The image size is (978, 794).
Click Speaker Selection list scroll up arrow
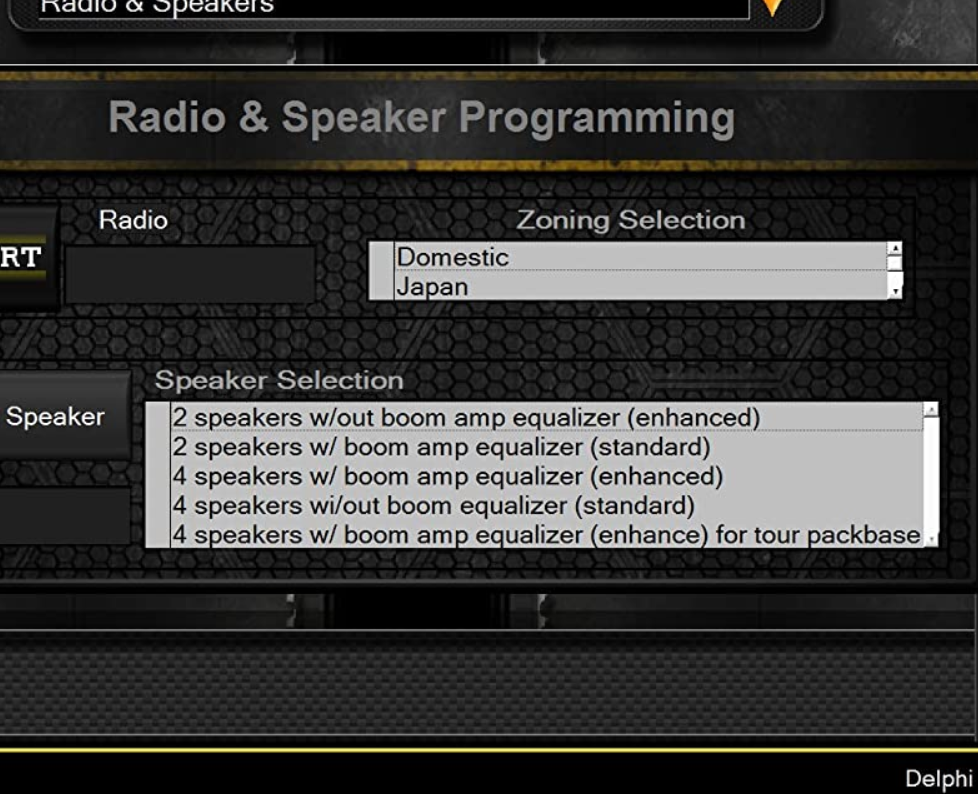931,410
